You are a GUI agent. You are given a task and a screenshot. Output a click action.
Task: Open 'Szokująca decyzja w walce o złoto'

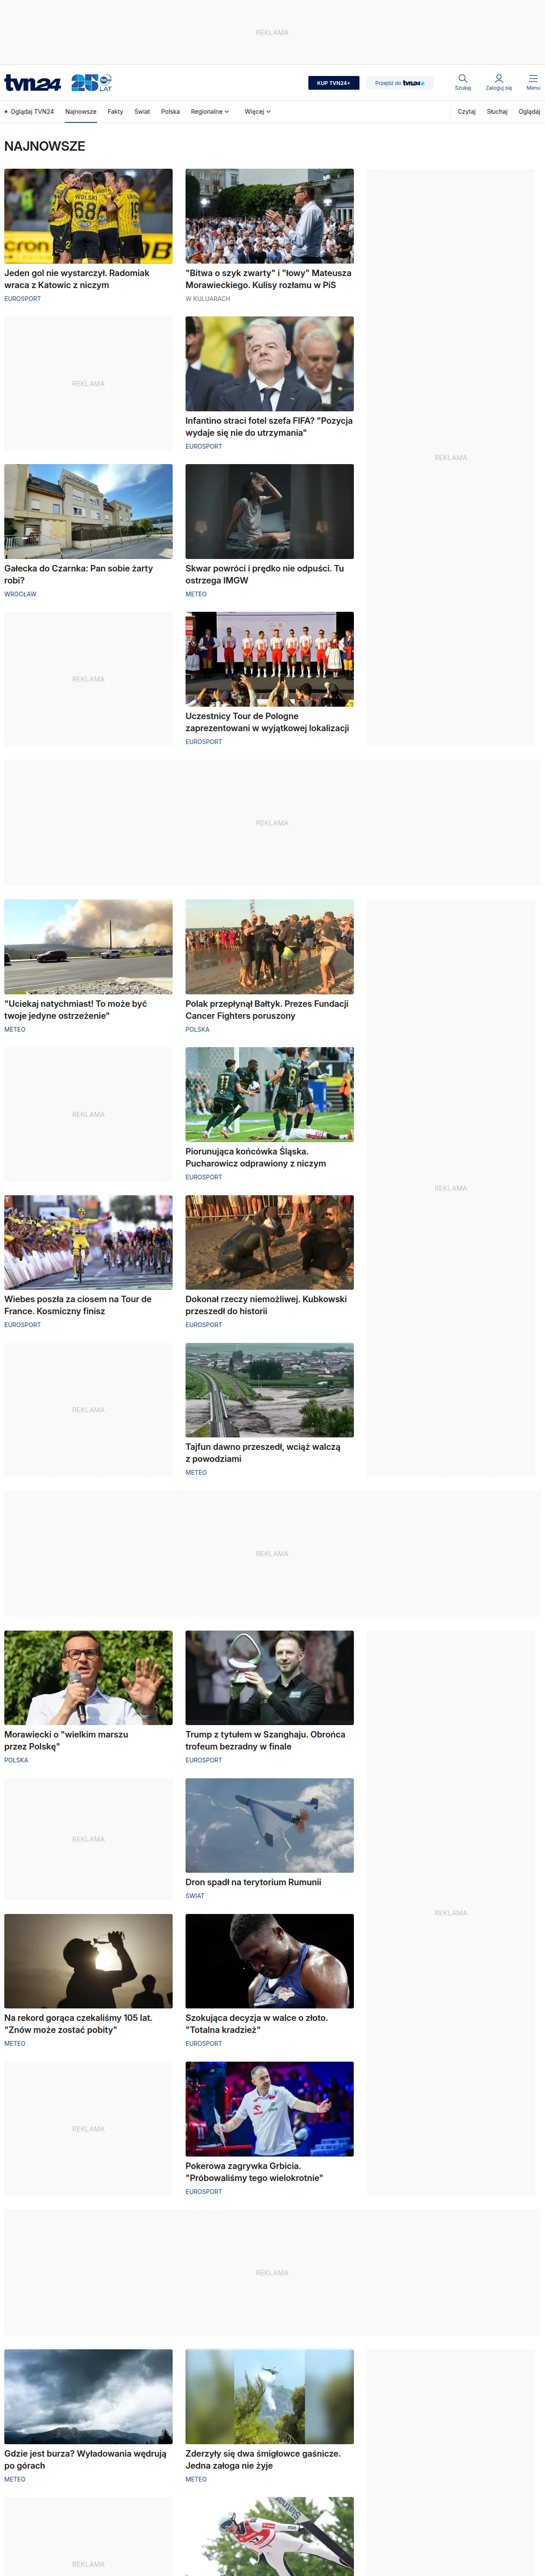(256, 2024)
